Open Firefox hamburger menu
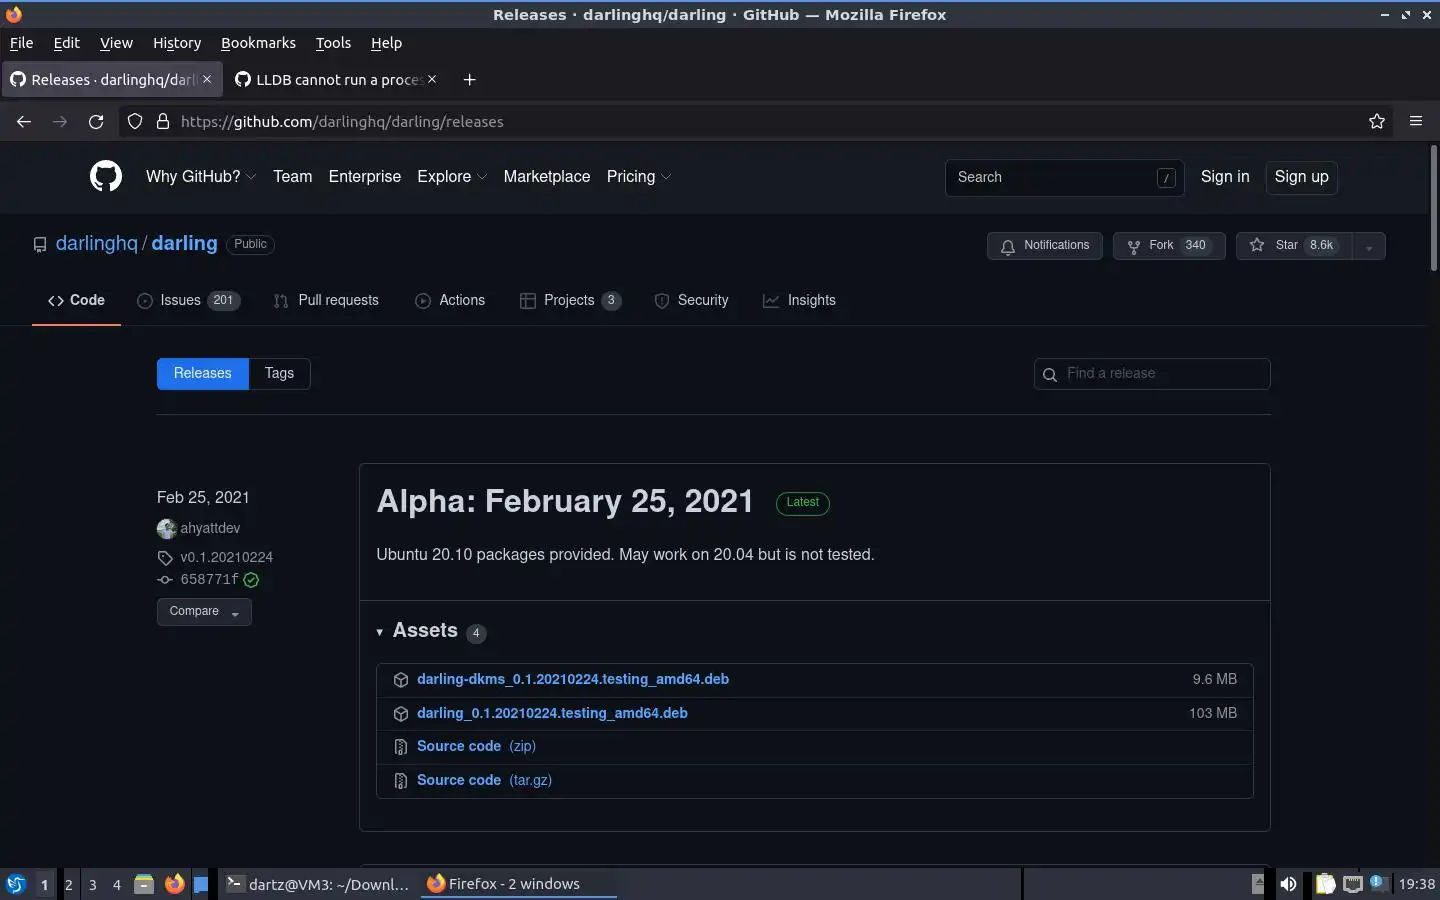 point(1416,121)
